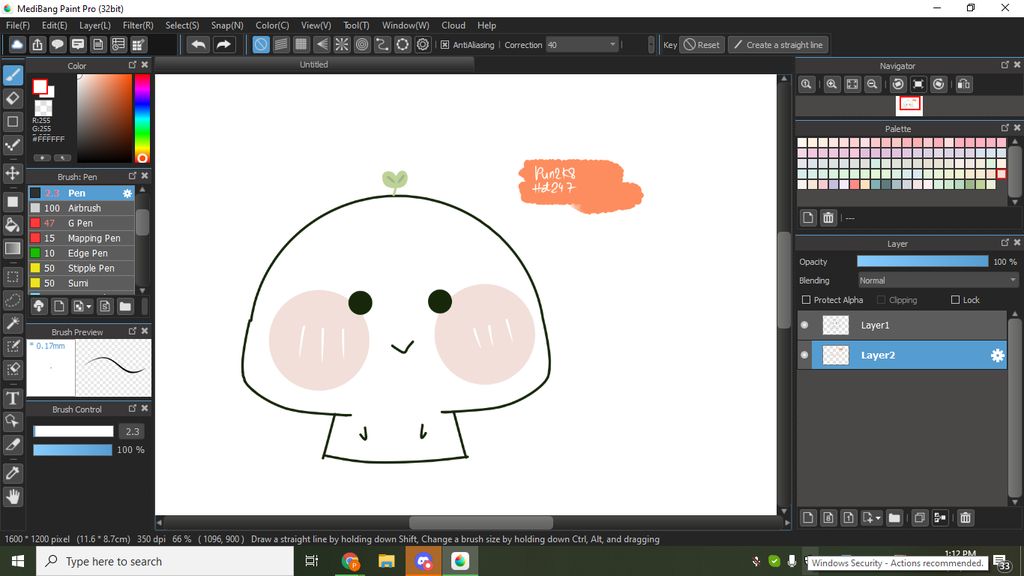Switch to the Untitled canvas tab
Viewport: 1024px width, 576px height.
click(x=313, y=65)
